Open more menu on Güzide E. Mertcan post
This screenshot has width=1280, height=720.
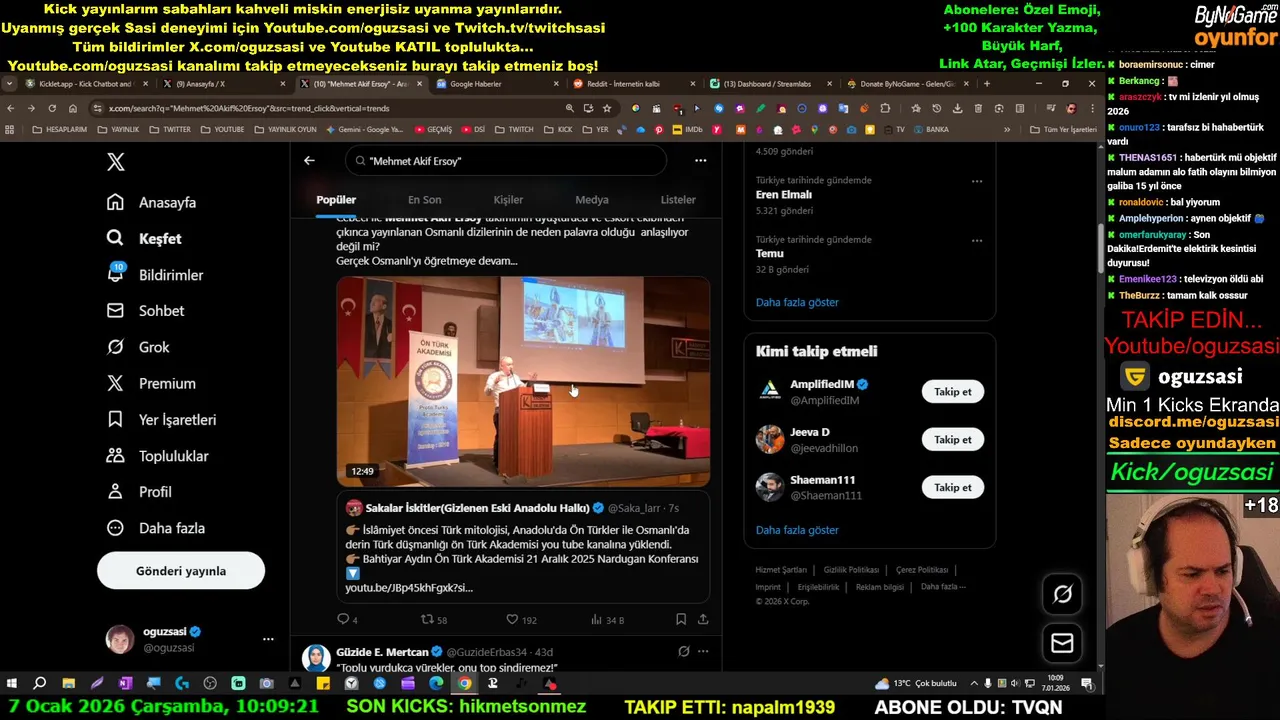tap(703, 651)
